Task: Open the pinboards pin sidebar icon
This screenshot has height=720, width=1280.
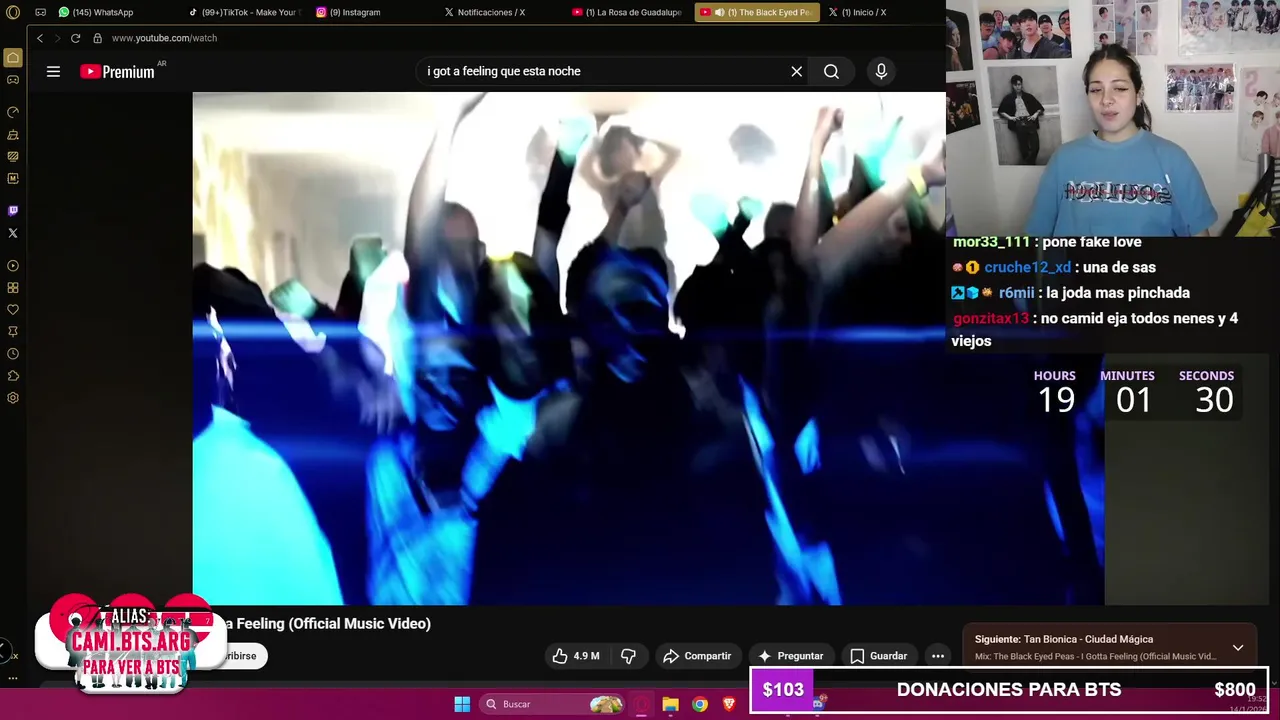Action: tap(13, 332)
